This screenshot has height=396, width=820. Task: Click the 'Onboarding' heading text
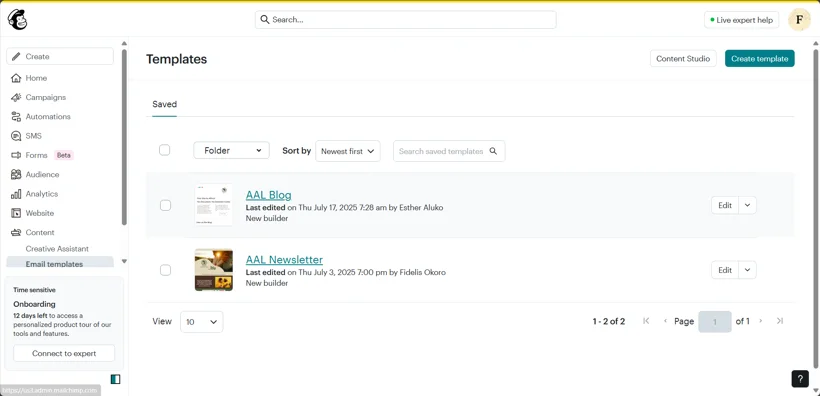point(34,304)
